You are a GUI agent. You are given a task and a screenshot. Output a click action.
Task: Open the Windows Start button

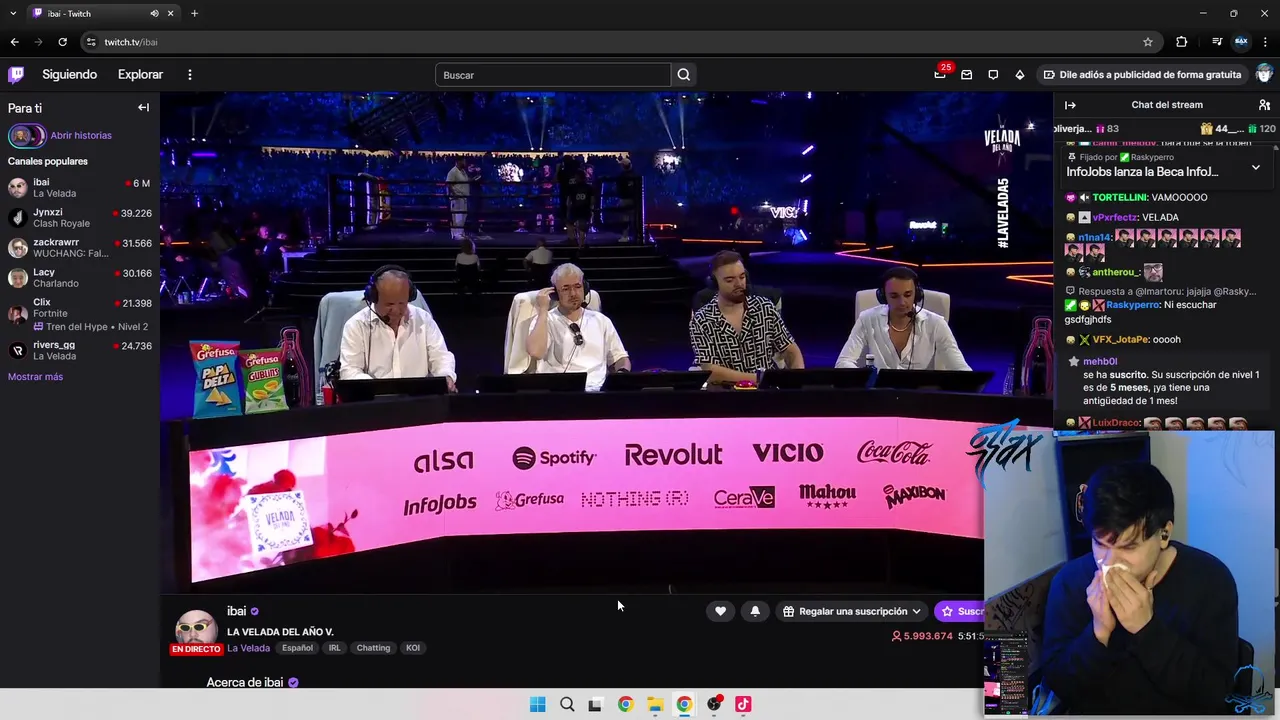click(x=537, y=704)
